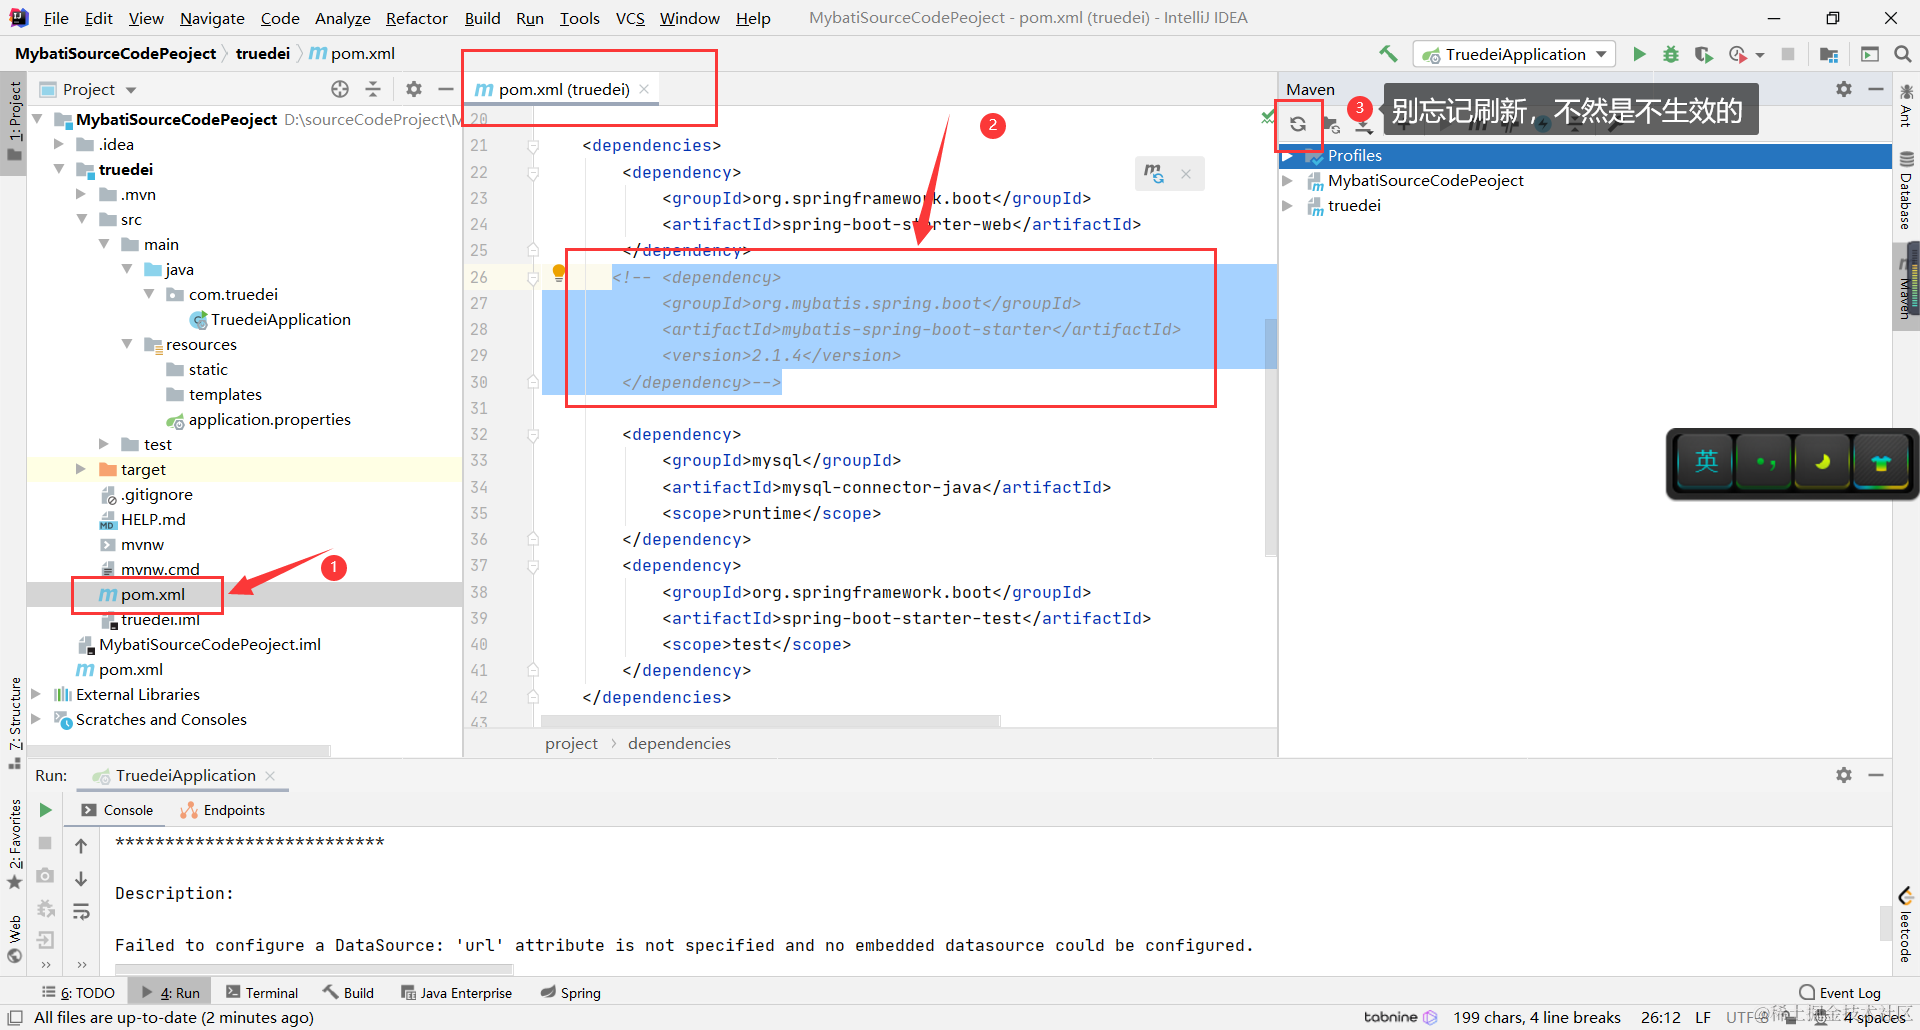Expand the .idea folder
1920x1030 pixels.
click(x=59, y=144)
